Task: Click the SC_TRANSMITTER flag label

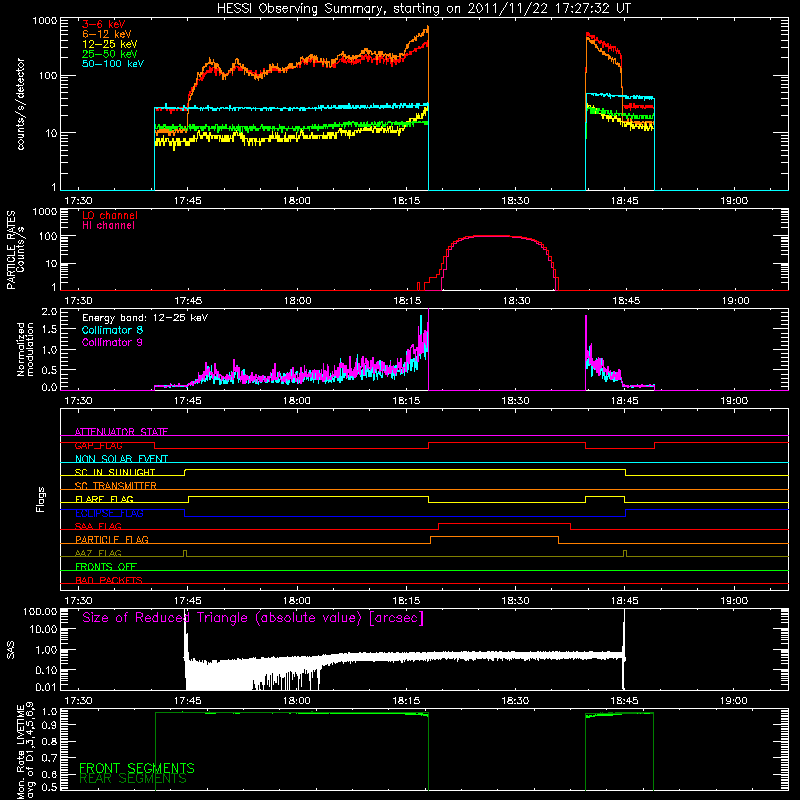Action: tap(116, 486)
